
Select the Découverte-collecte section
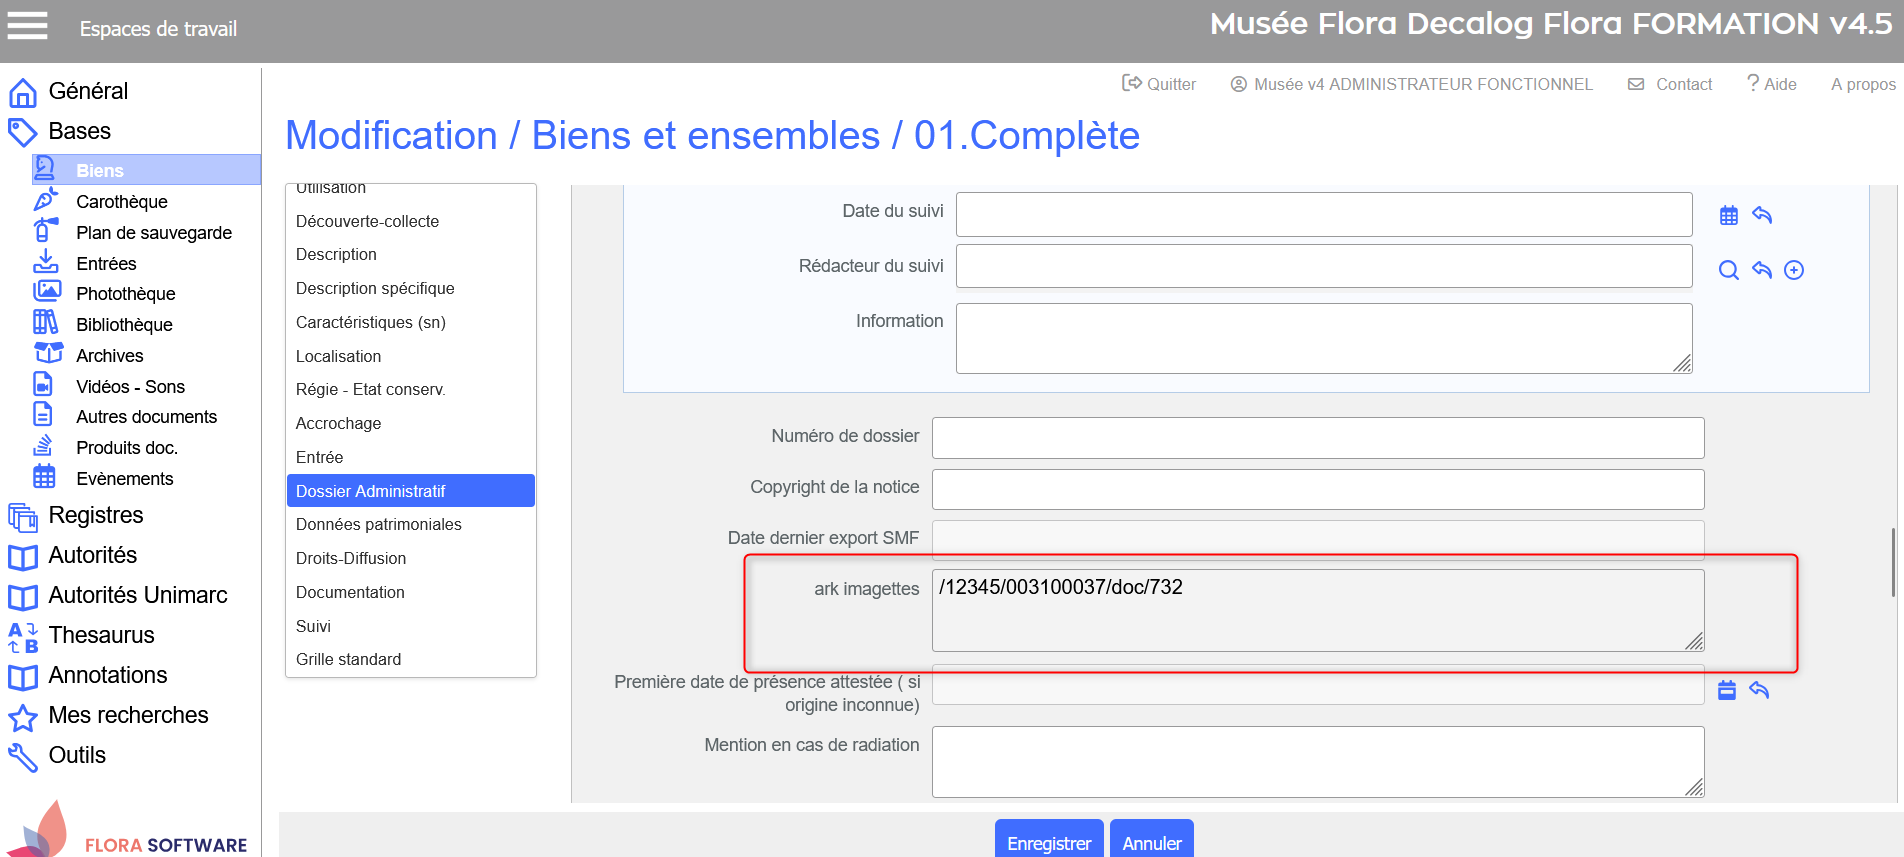click(x=411, y=221)
